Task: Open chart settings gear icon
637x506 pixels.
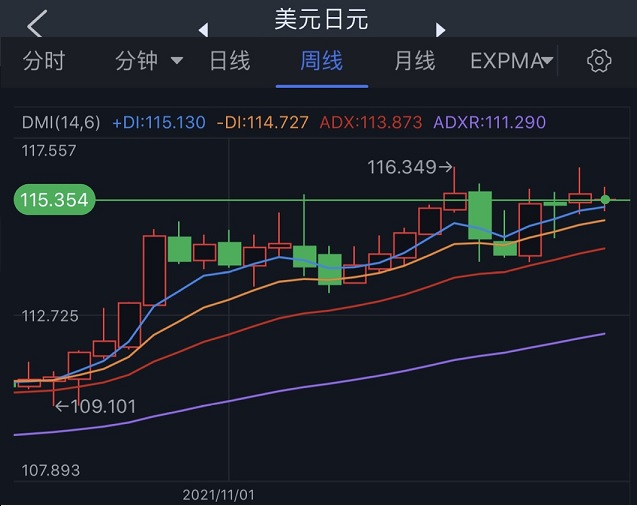Action: point(599,61)
